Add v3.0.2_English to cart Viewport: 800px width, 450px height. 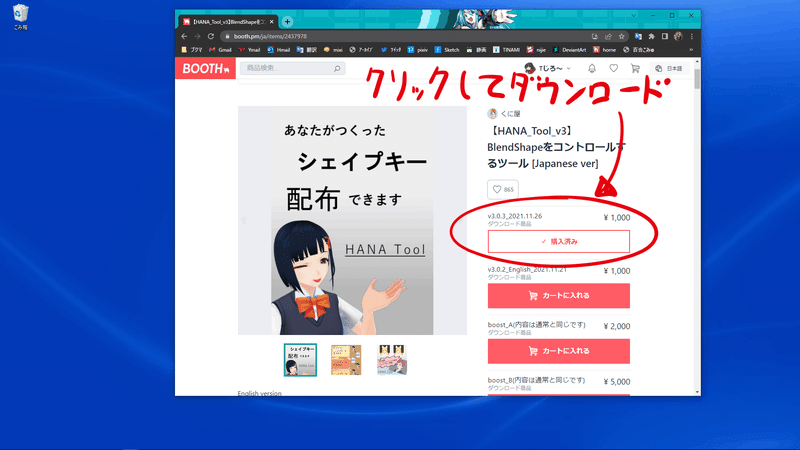(559, 296)
